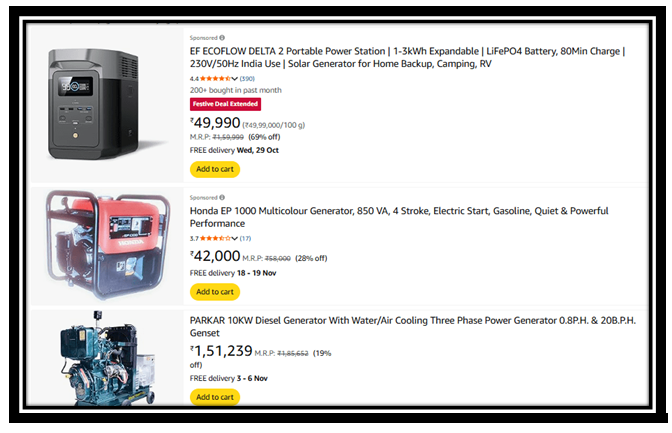The height and width of the screenshot is (433, 672).
Task: Add the Honda EP 1000 to cart
Action: coord(214,292)
